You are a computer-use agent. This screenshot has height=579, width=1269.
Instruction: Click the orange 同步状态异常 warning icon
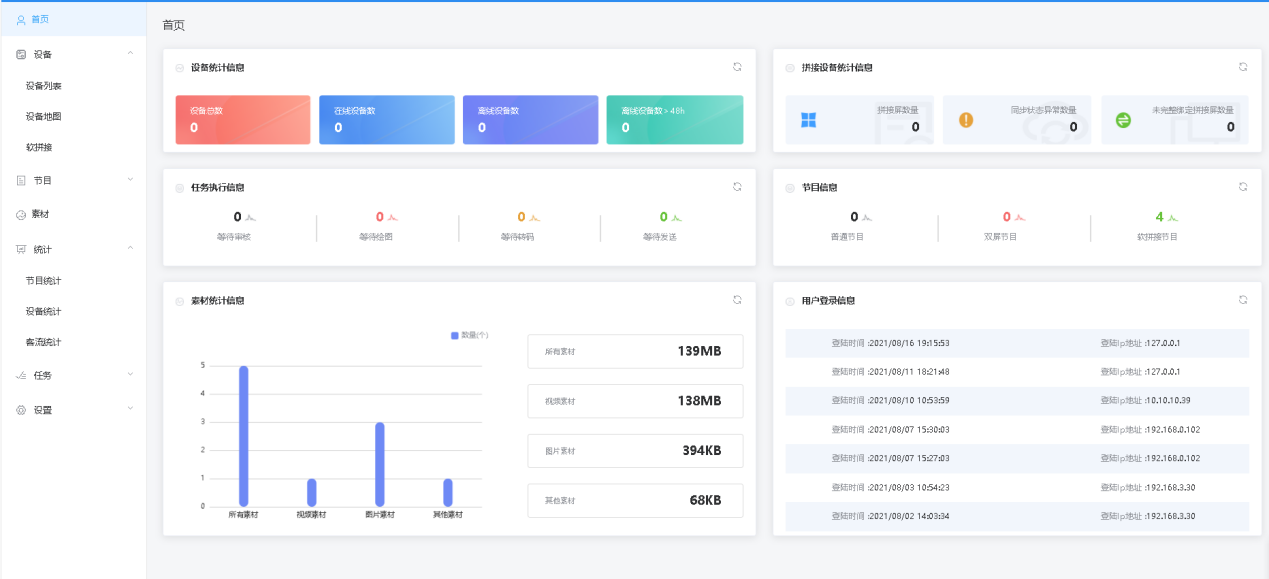pyautogui.click(x=966, y=120)
